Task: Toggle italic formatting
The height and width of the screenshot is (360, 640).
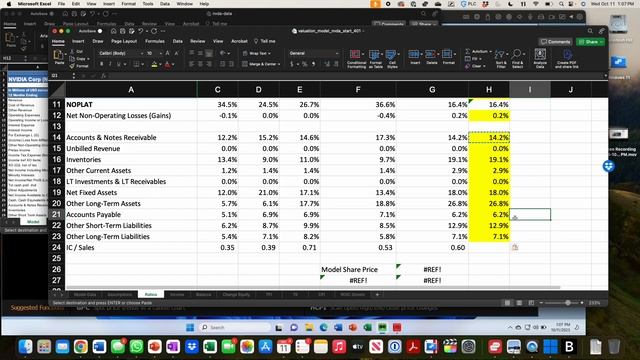Action: tap(110, 64)
